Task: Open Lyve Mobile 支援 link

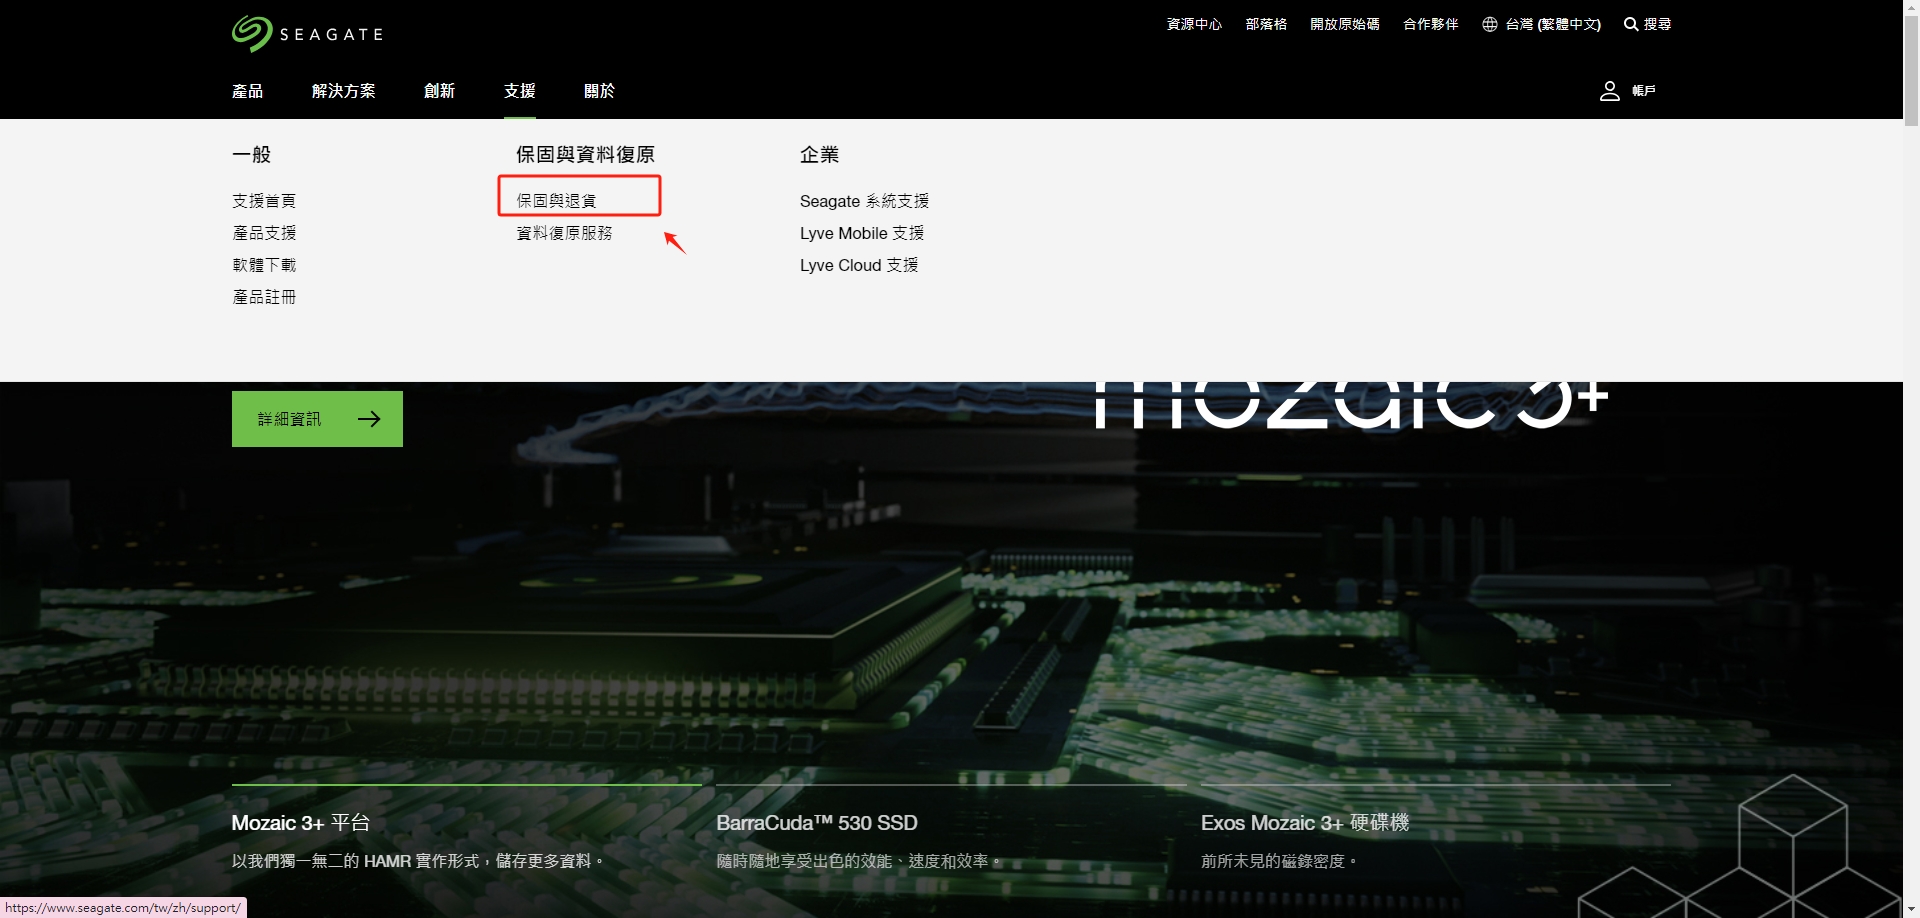Action: (862, 233)
